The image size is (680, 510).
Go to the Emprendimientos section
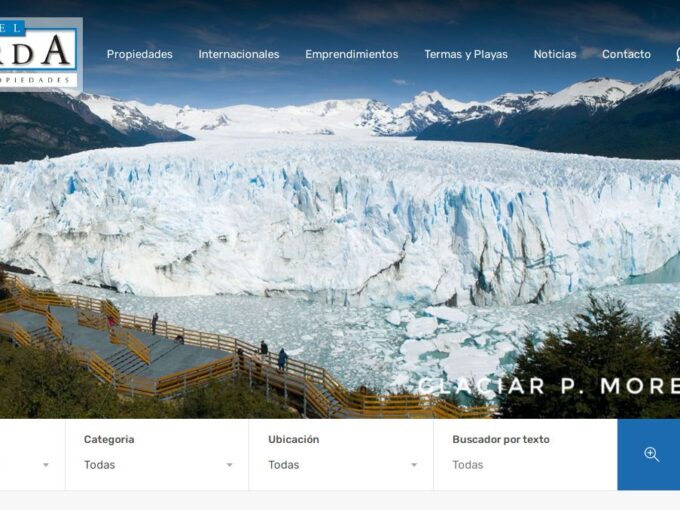(352, 54)
